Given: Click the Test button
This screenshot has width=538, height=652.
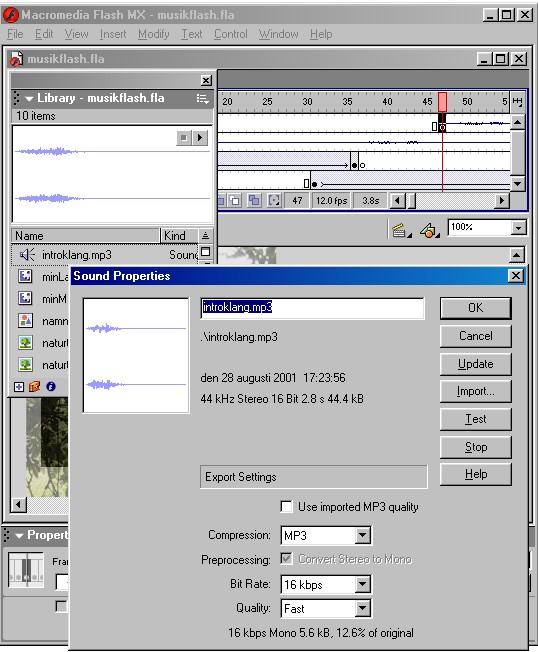Looking at the screenshot, I should click(476, 419).
